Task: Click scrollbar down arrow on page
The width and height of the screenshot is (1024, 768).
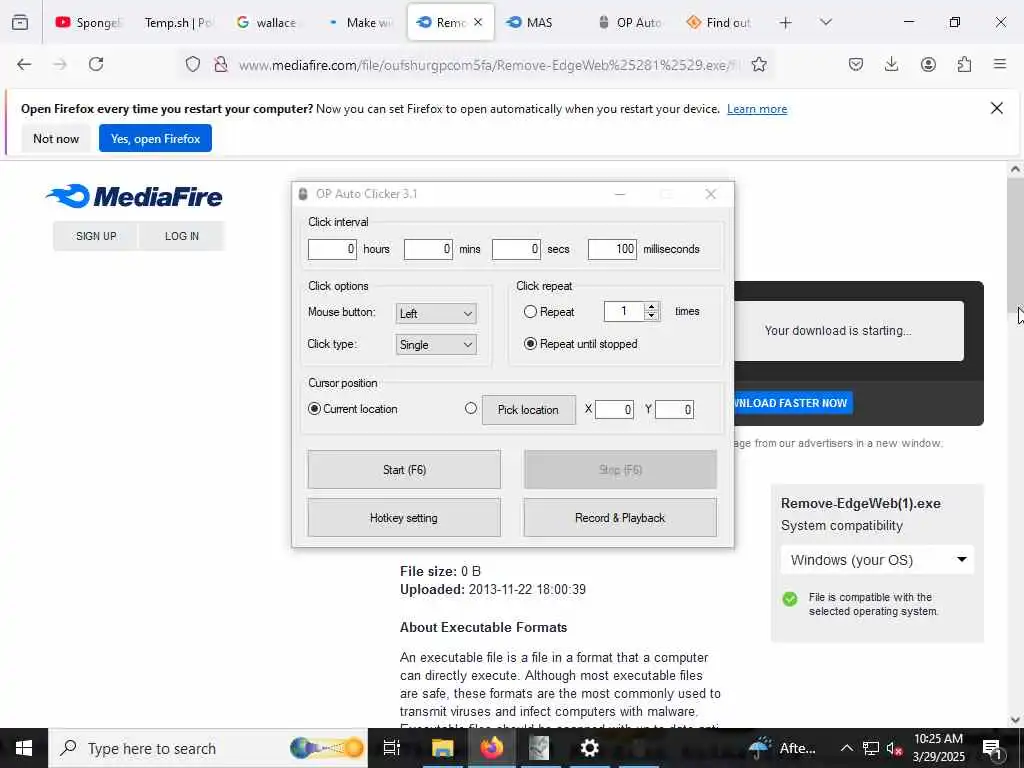Action: pyautogui.click(x=1015, y=720)
